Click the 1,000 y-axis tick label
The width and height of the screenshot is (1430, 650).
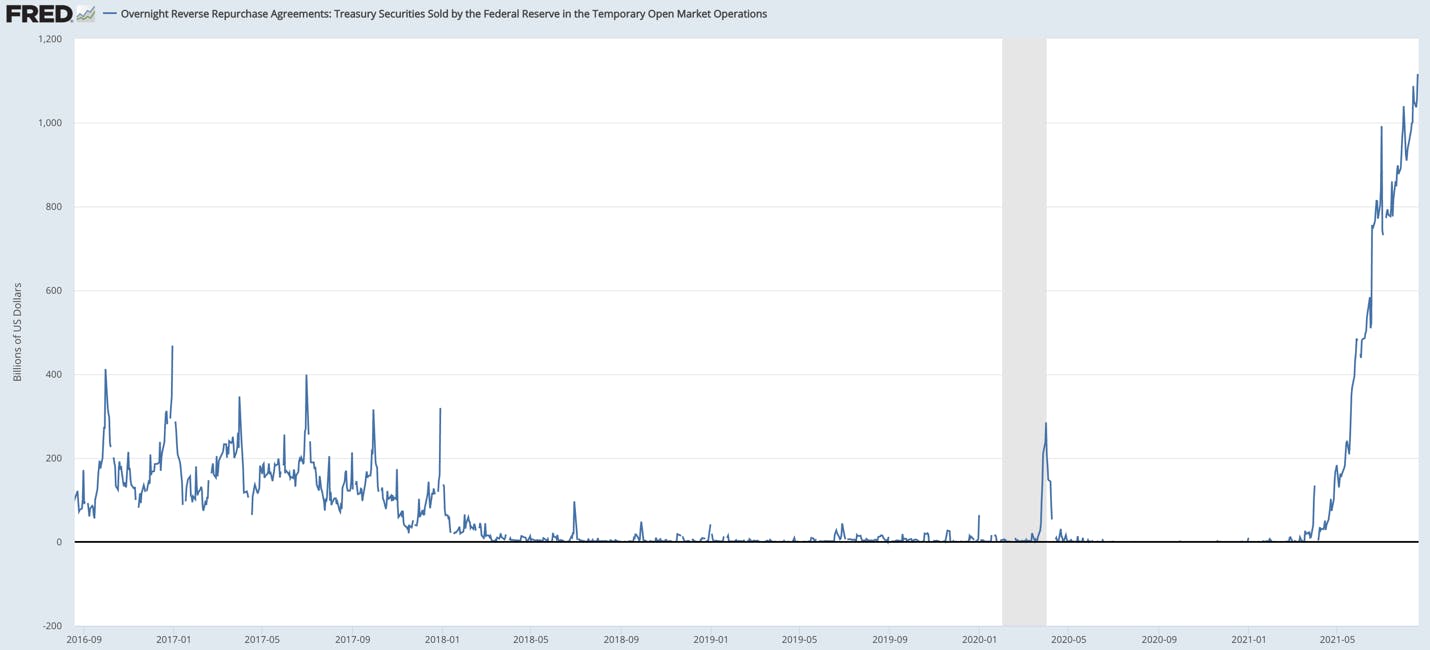[x=50, y=123]
